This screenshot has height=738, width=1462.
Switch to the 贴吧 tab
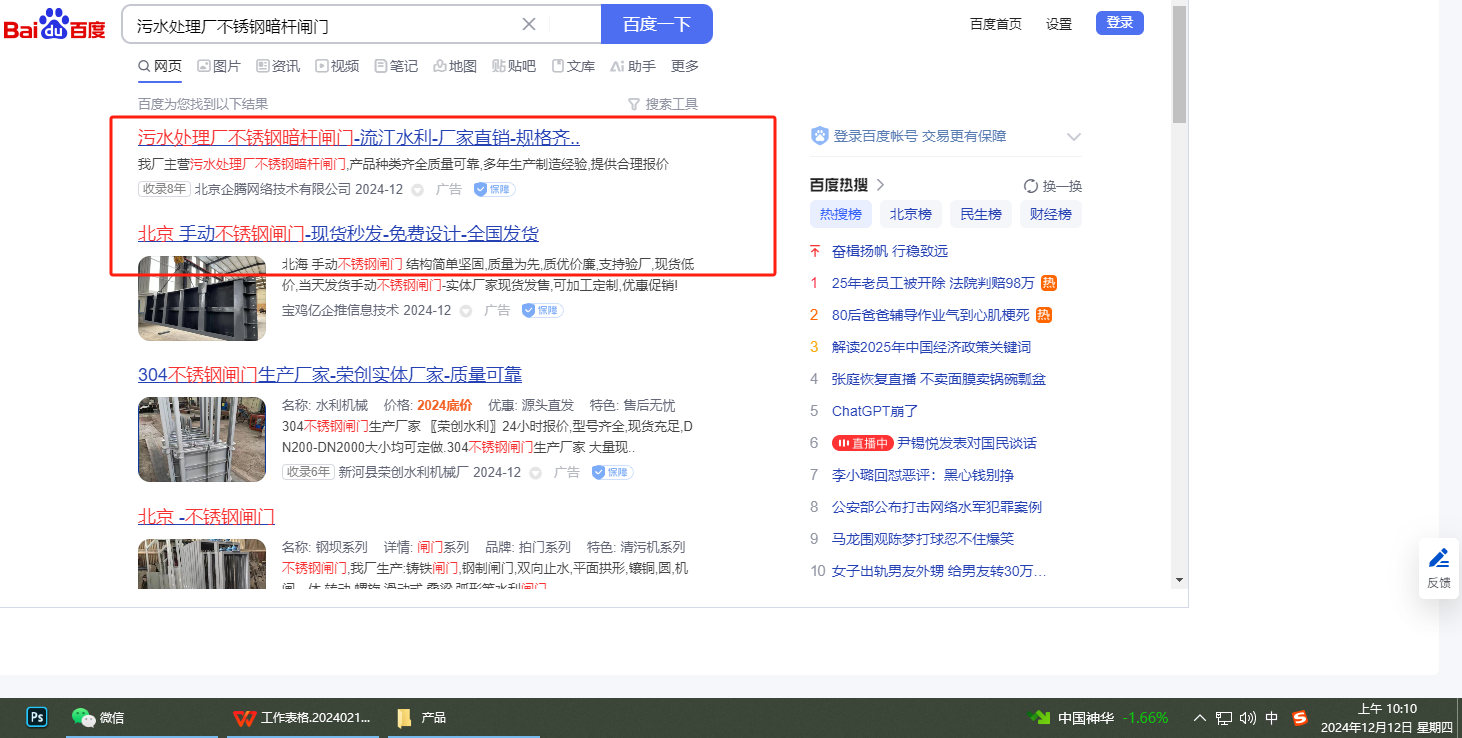coord(514,66)
